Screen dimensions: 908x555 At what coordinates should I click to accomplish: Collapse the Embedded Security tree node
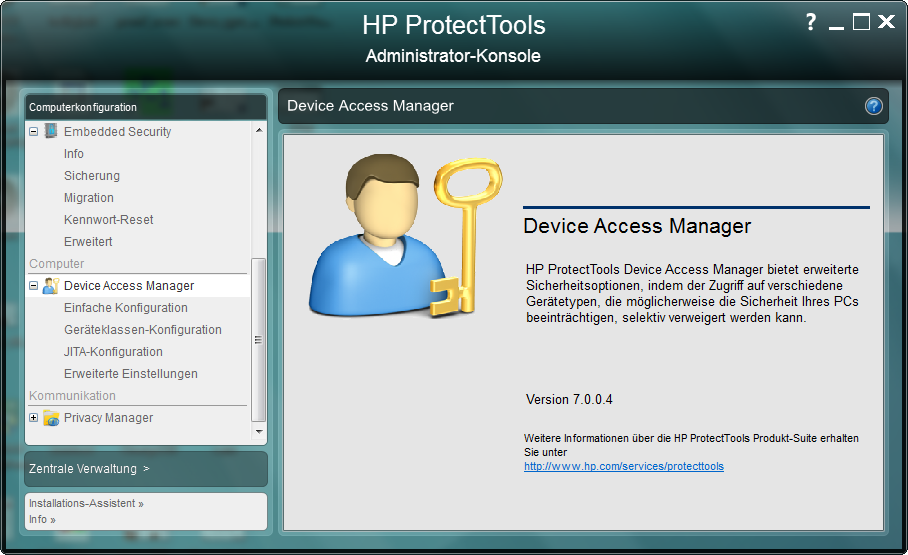coord(34,131)
